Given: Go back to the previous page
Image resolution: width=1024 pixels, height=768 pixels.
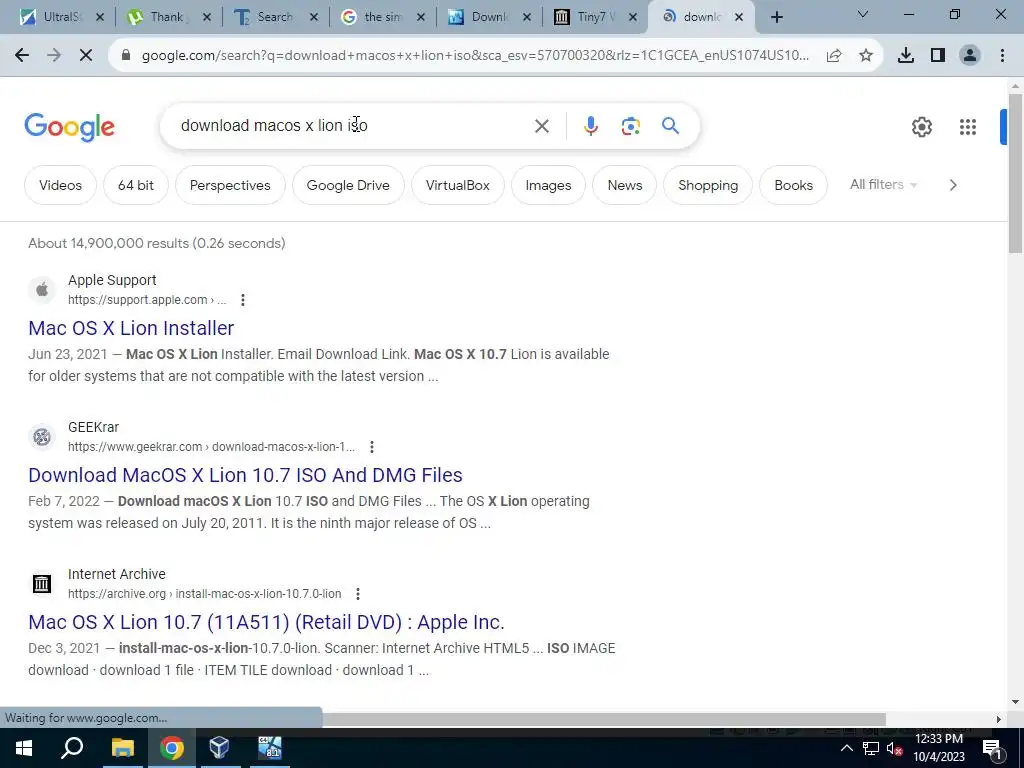Looking at the screenshot, I should [22, 56].
